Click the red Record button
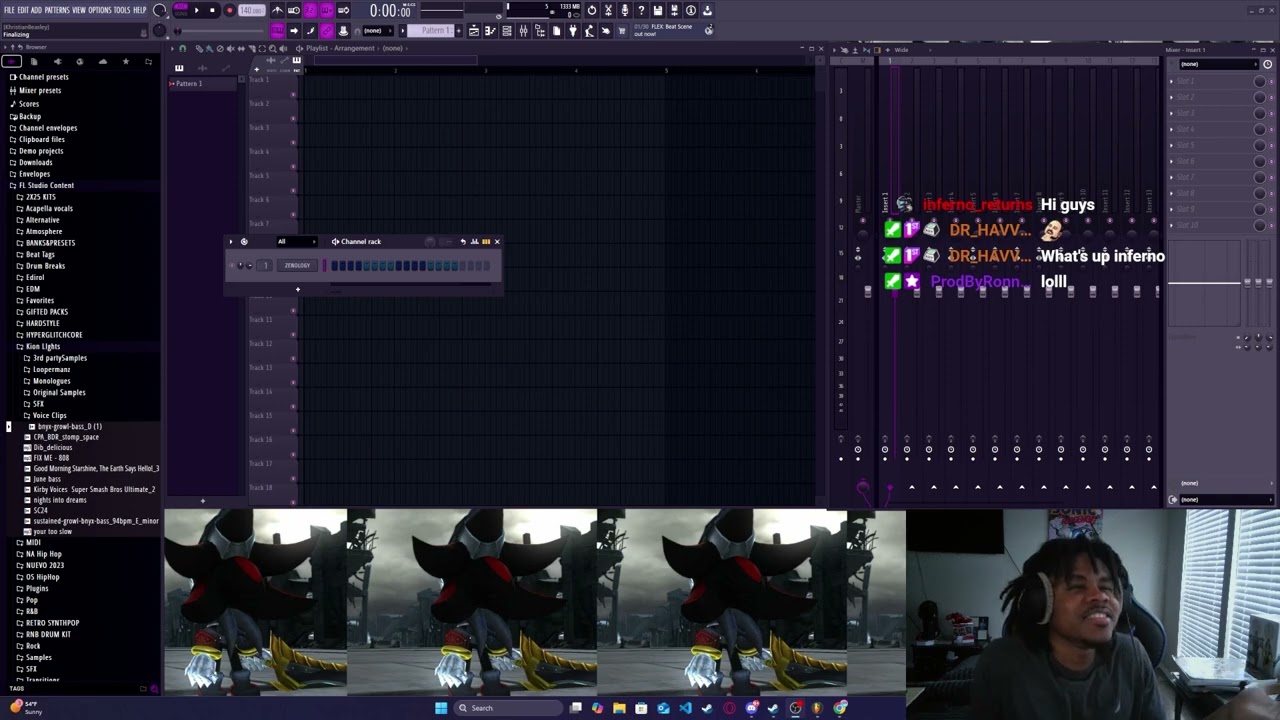Viewport: 1280px width, 720px height. pyautogui.click(x=229, y=10)
